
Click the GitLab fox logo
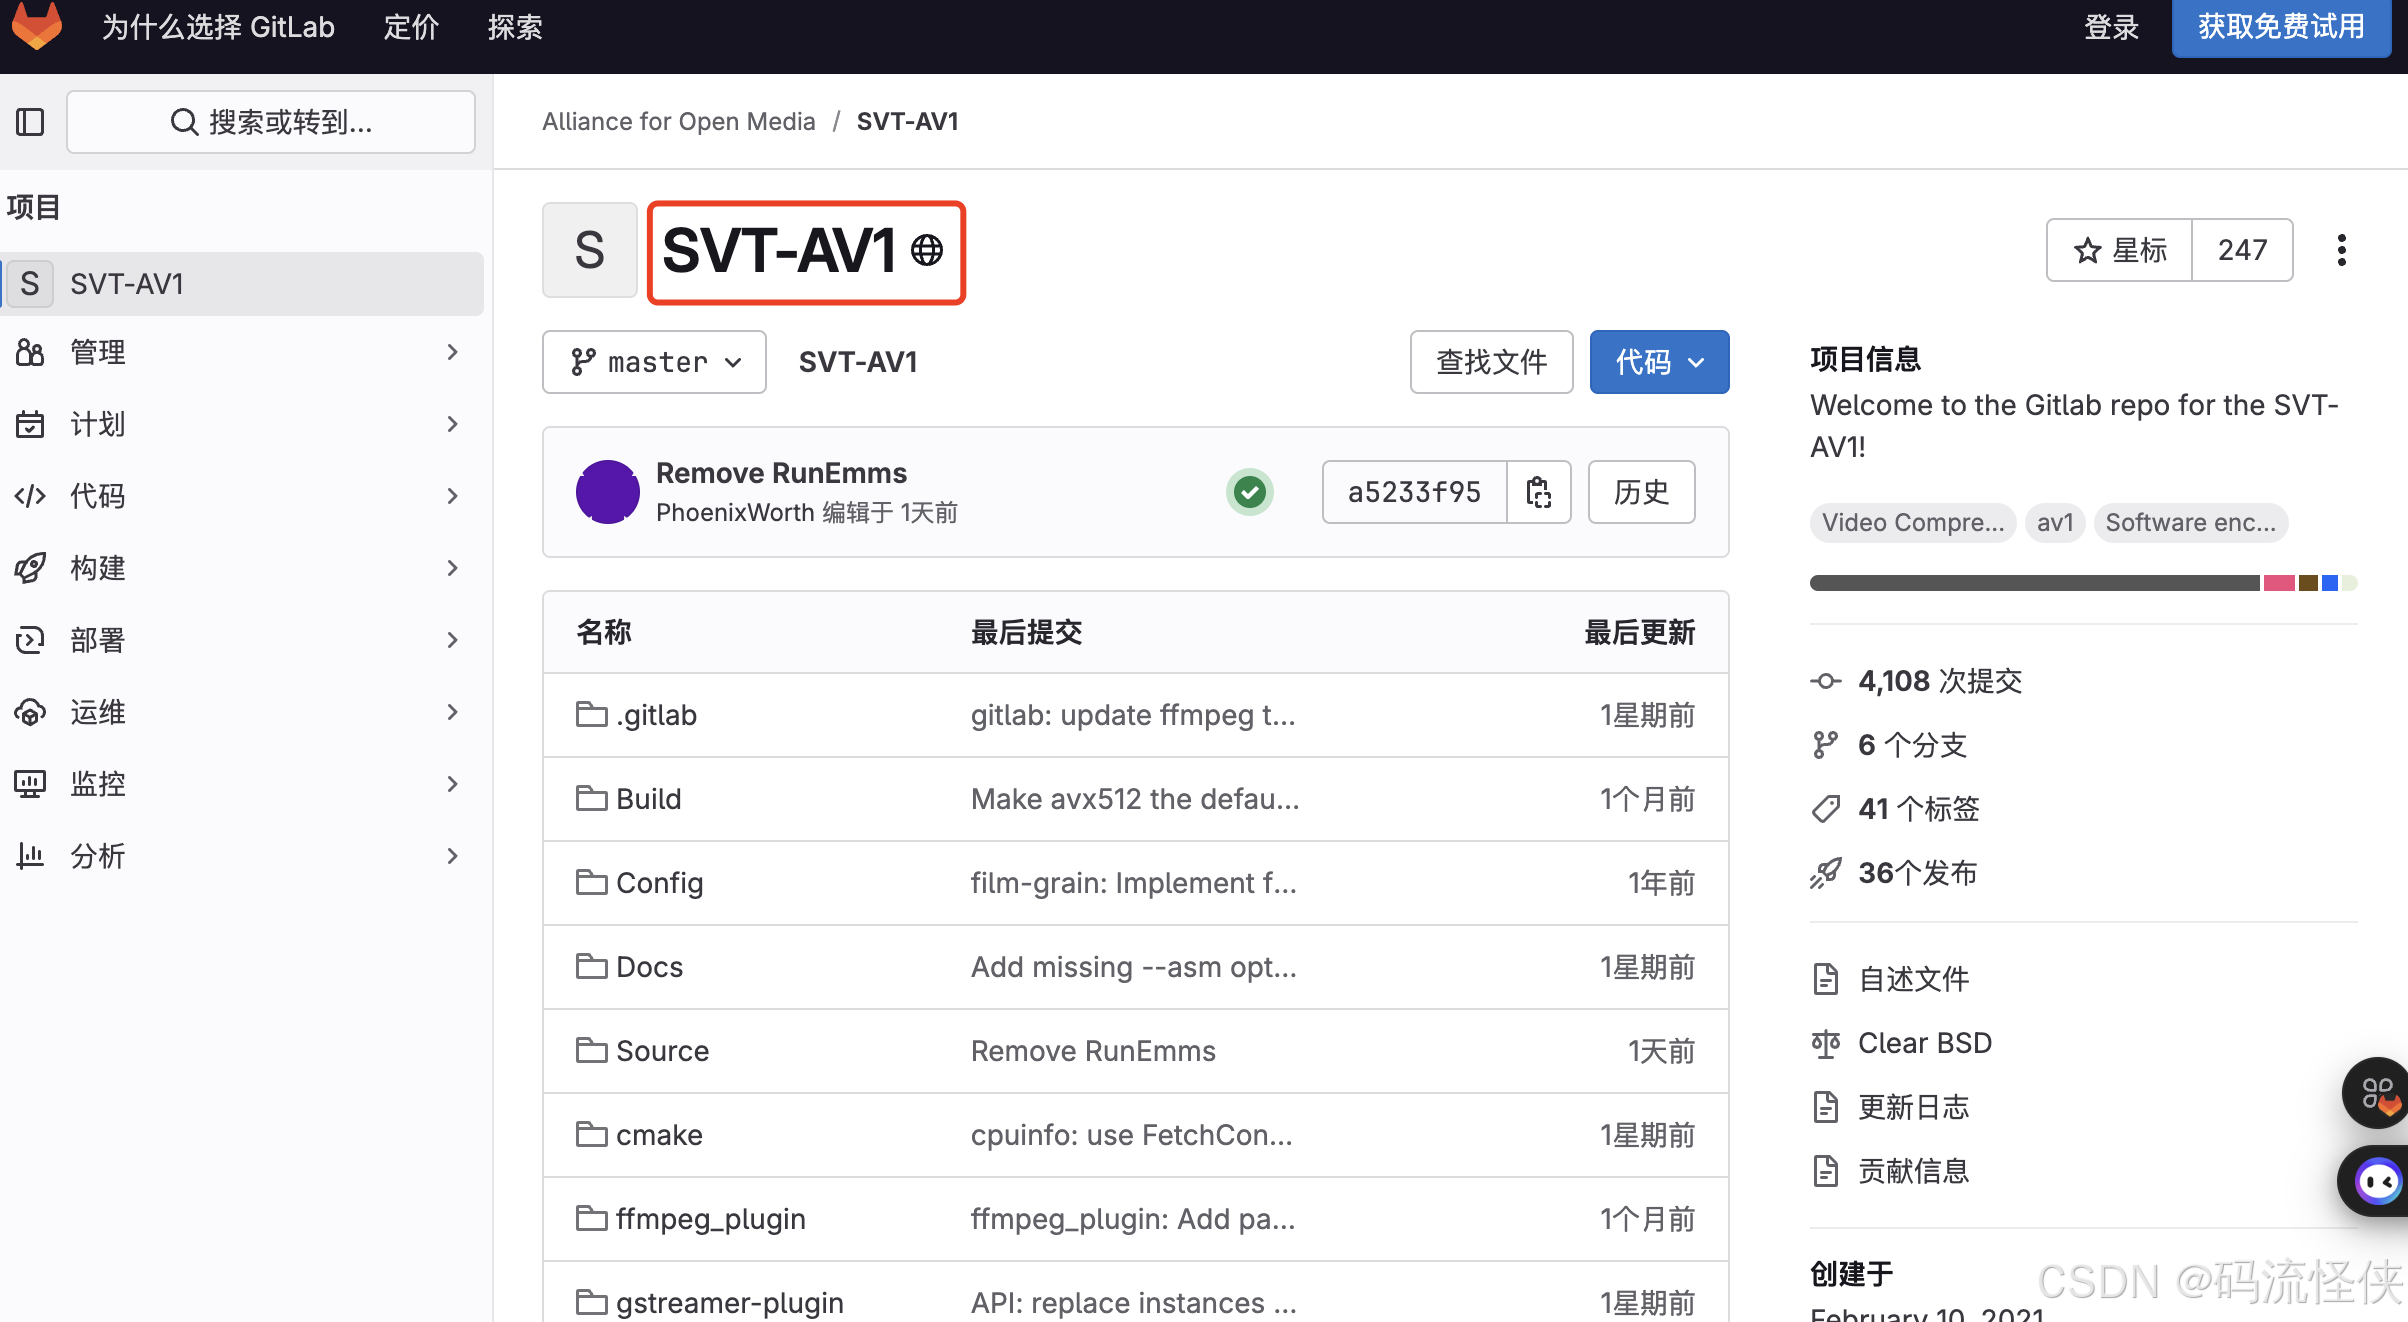pyautogui.click(x=37, y=26)
